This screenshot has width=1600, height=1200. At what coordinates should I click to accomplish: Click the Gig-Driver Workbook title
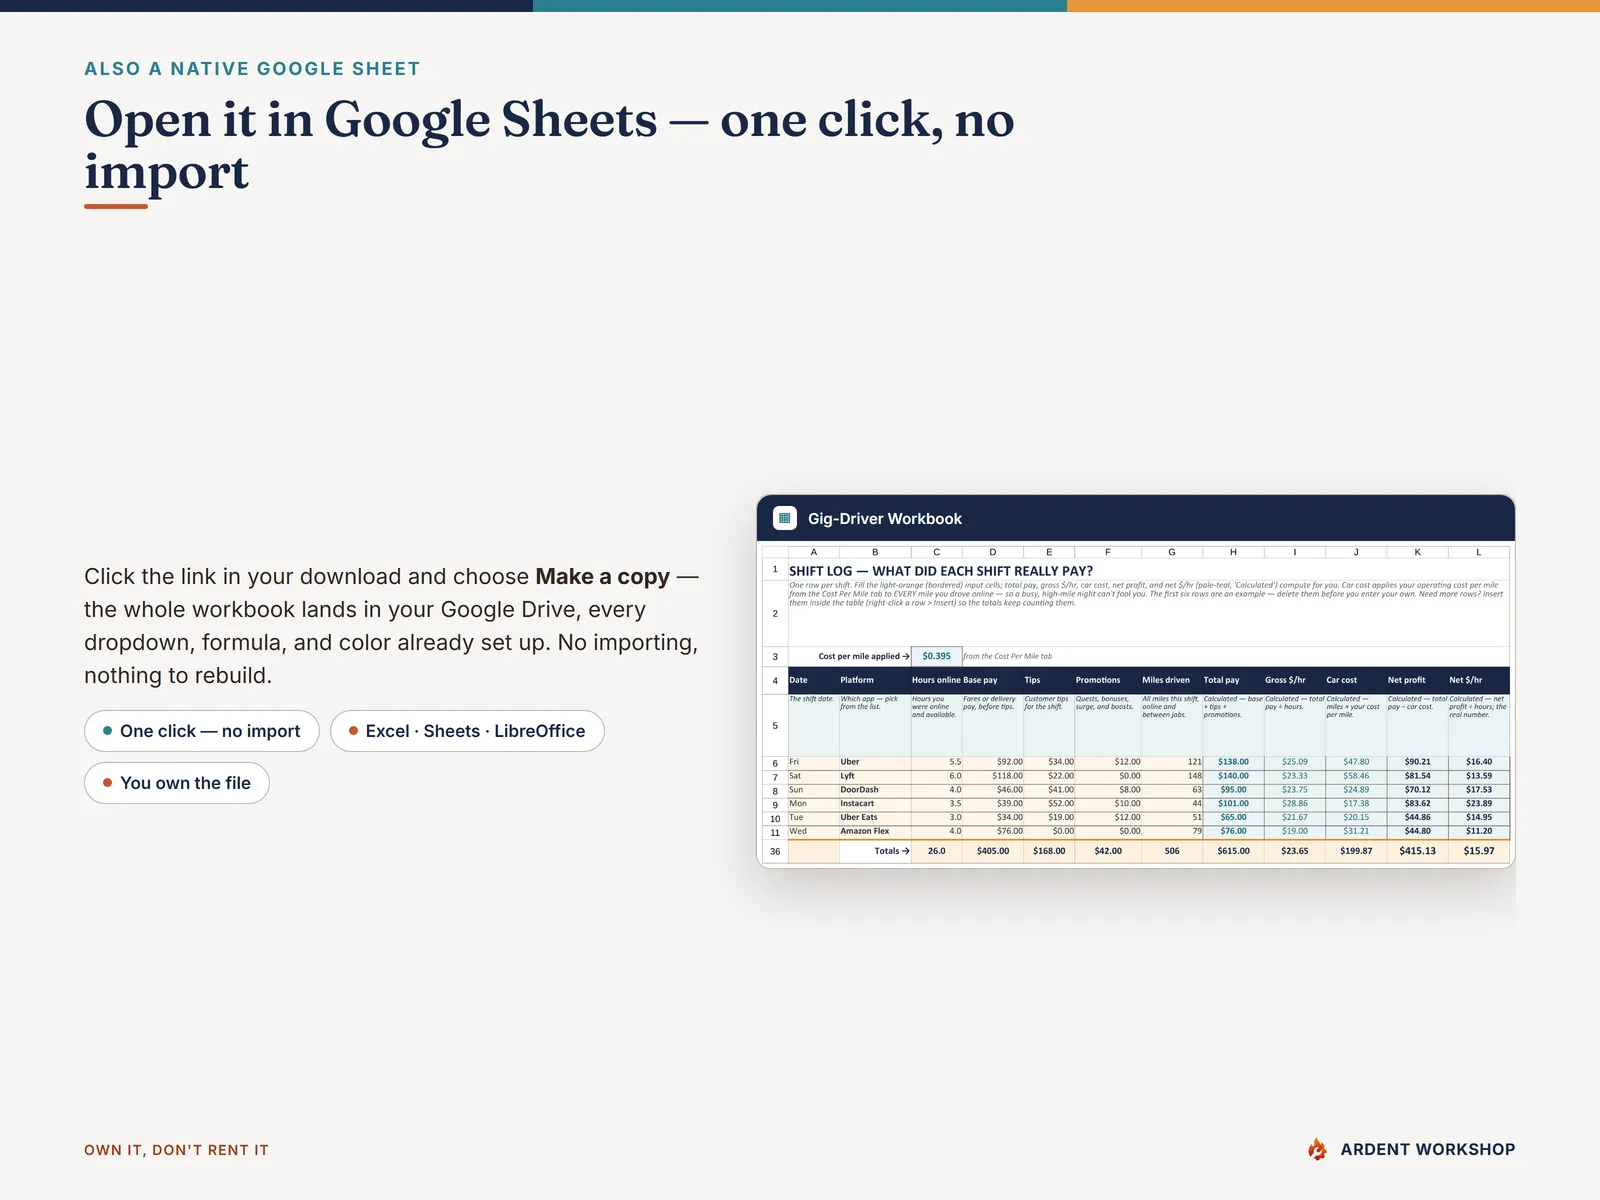pyautogui.click(x=885, y=519)
